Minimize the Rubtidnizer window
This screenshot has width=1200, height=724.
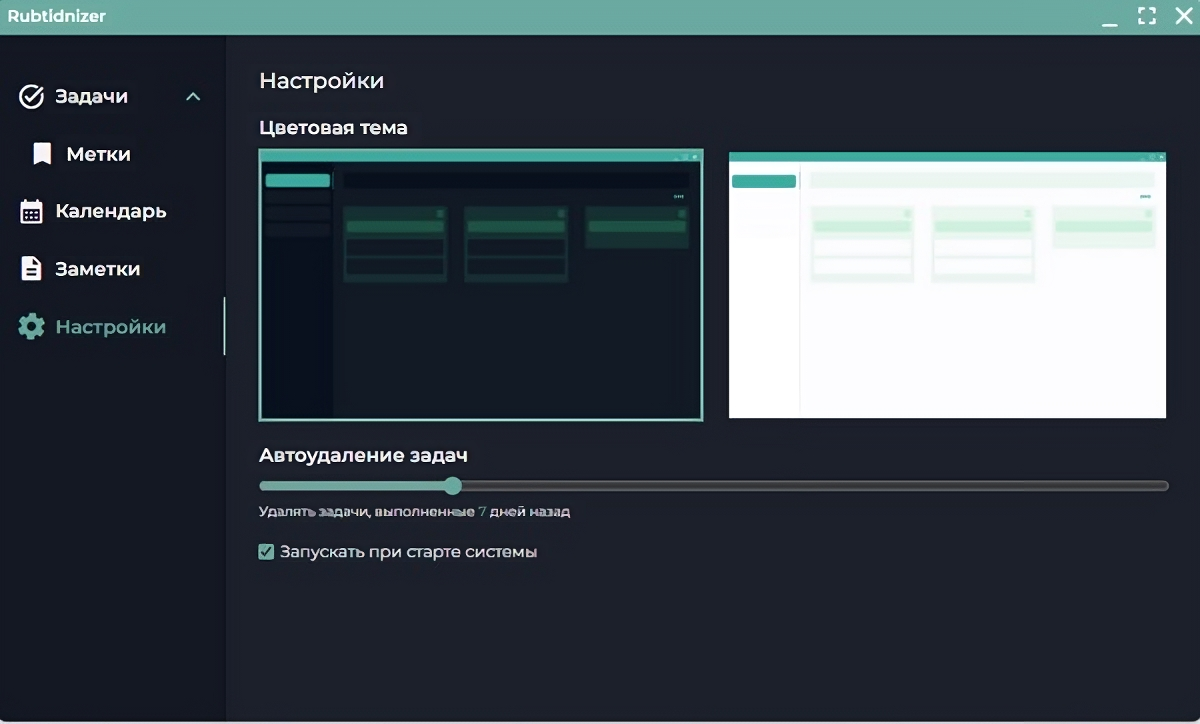pos(1110,17)
